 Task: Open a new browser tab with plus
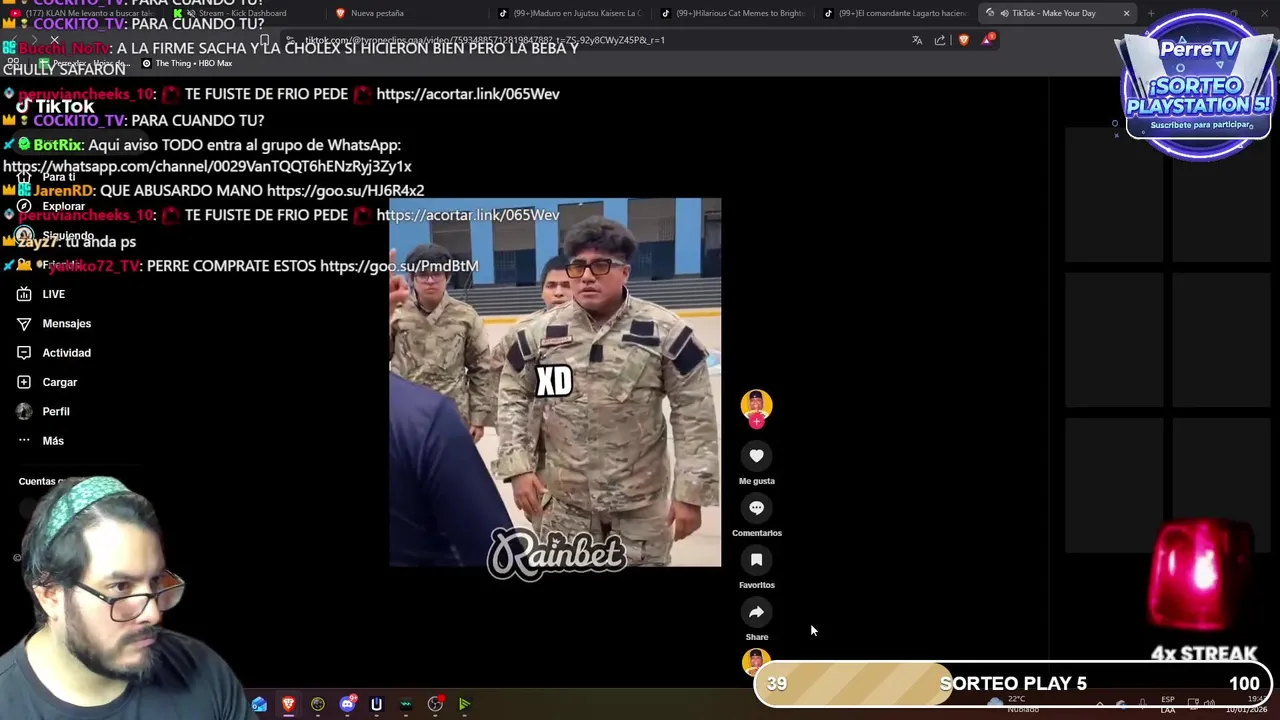click(x=1151, y=13)
